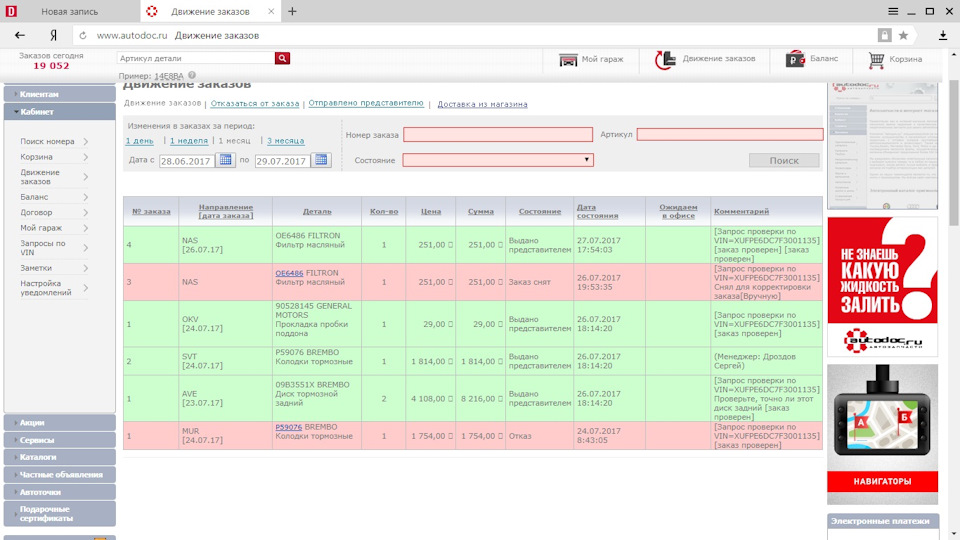Open the Не знаешь какую жидкость banner

click(x=882, y=287)
